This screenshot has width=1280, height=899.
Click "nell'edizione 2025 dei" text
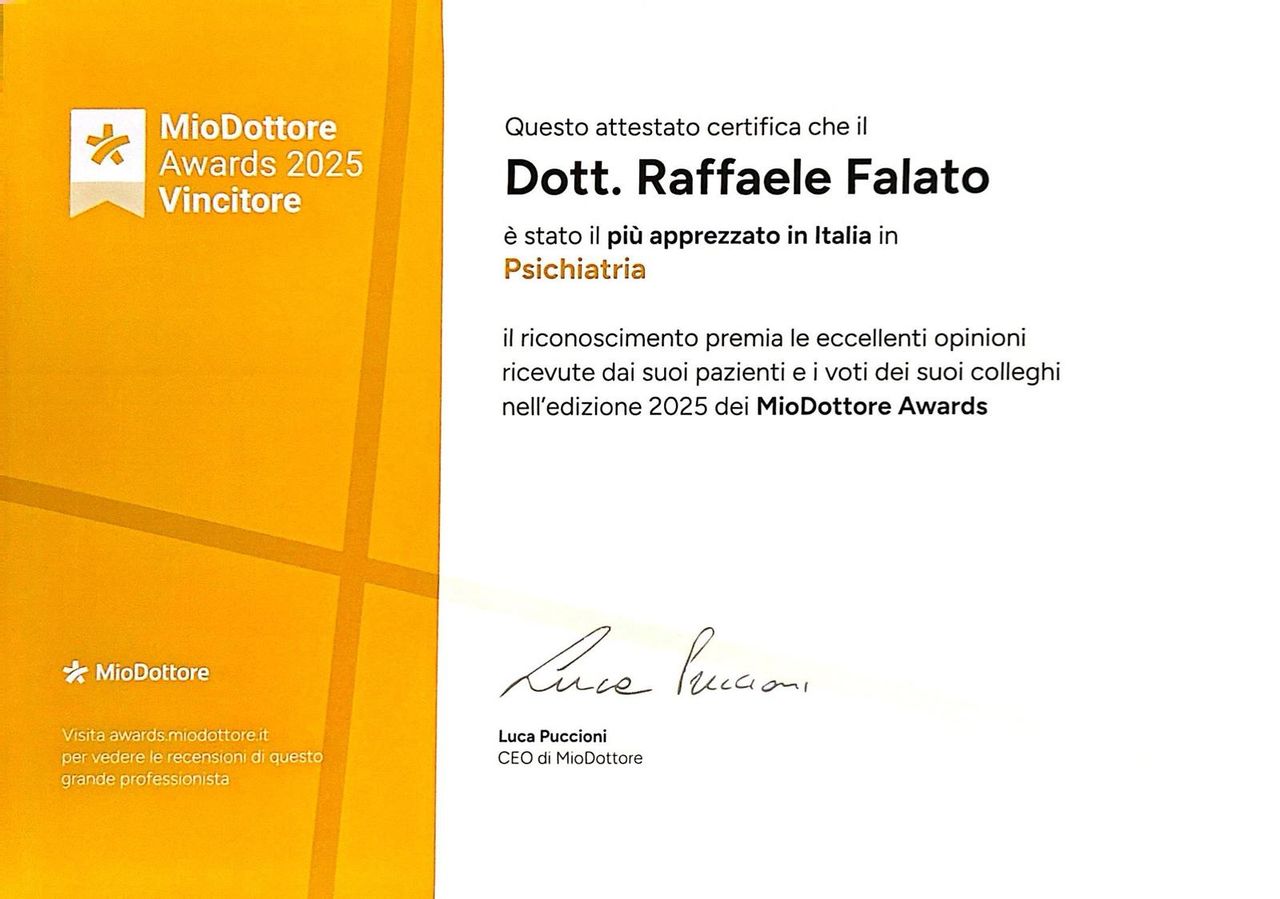(625, 407)
